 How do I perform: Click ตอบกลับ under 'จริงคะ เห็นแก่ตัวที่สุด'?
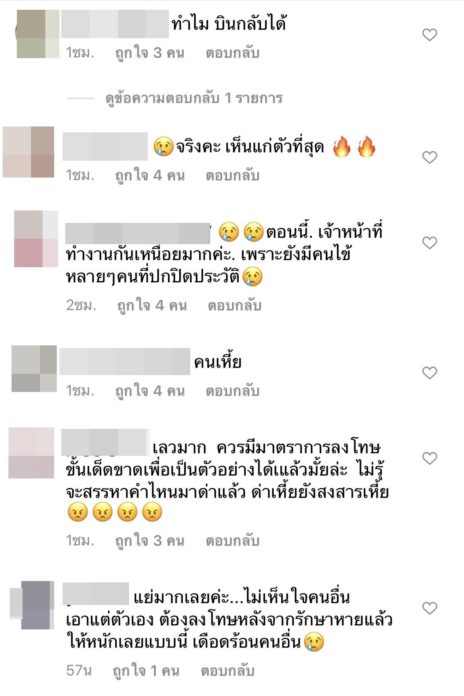pyautogui.click(x=232, y=176)
